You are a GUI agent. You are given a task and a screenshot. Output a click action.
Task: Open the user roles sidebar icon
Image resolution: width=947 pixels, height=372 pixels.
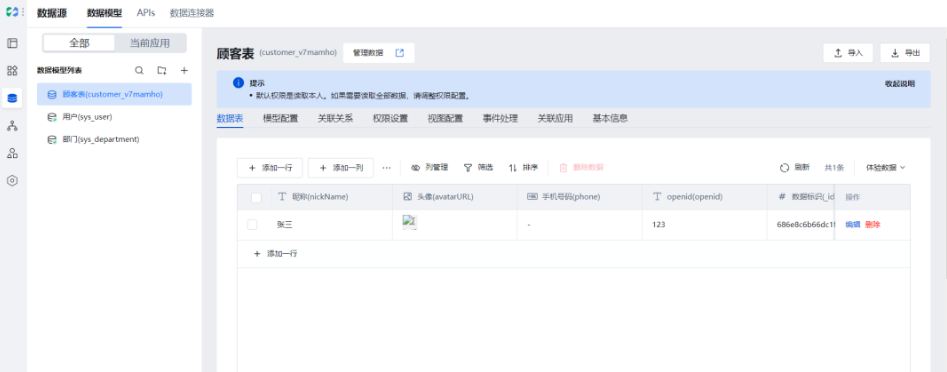[12, 153]
